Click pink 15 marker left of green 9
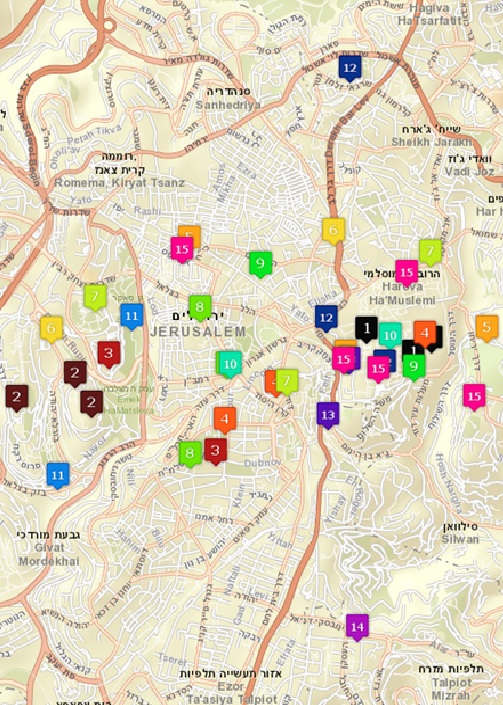The image size is (503, 705). (378, 369)
